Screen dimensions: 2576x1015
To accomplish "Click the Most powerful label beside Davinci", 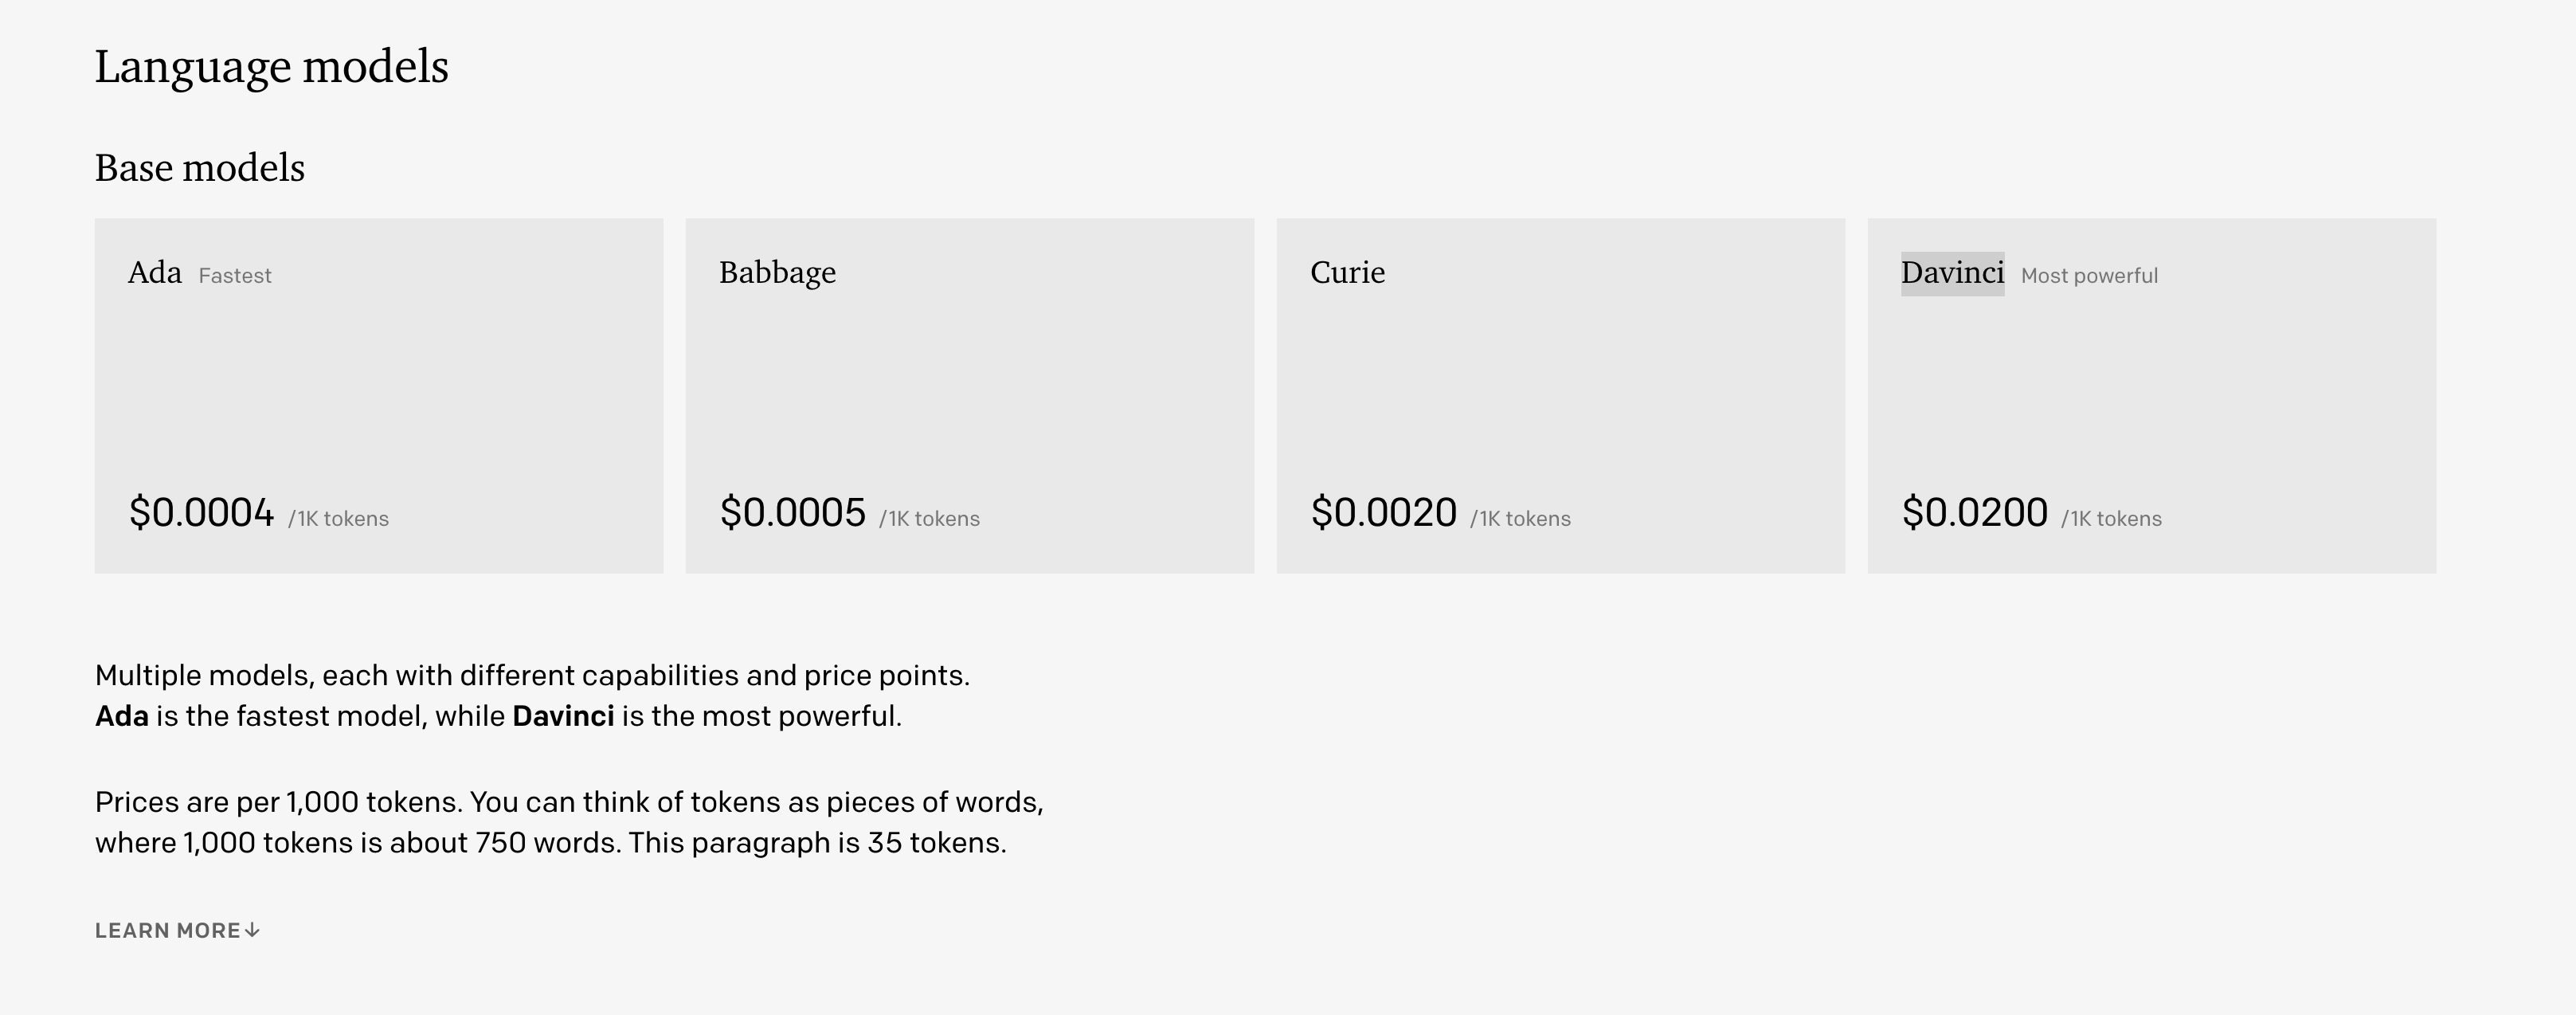I will coord(2089,276).
